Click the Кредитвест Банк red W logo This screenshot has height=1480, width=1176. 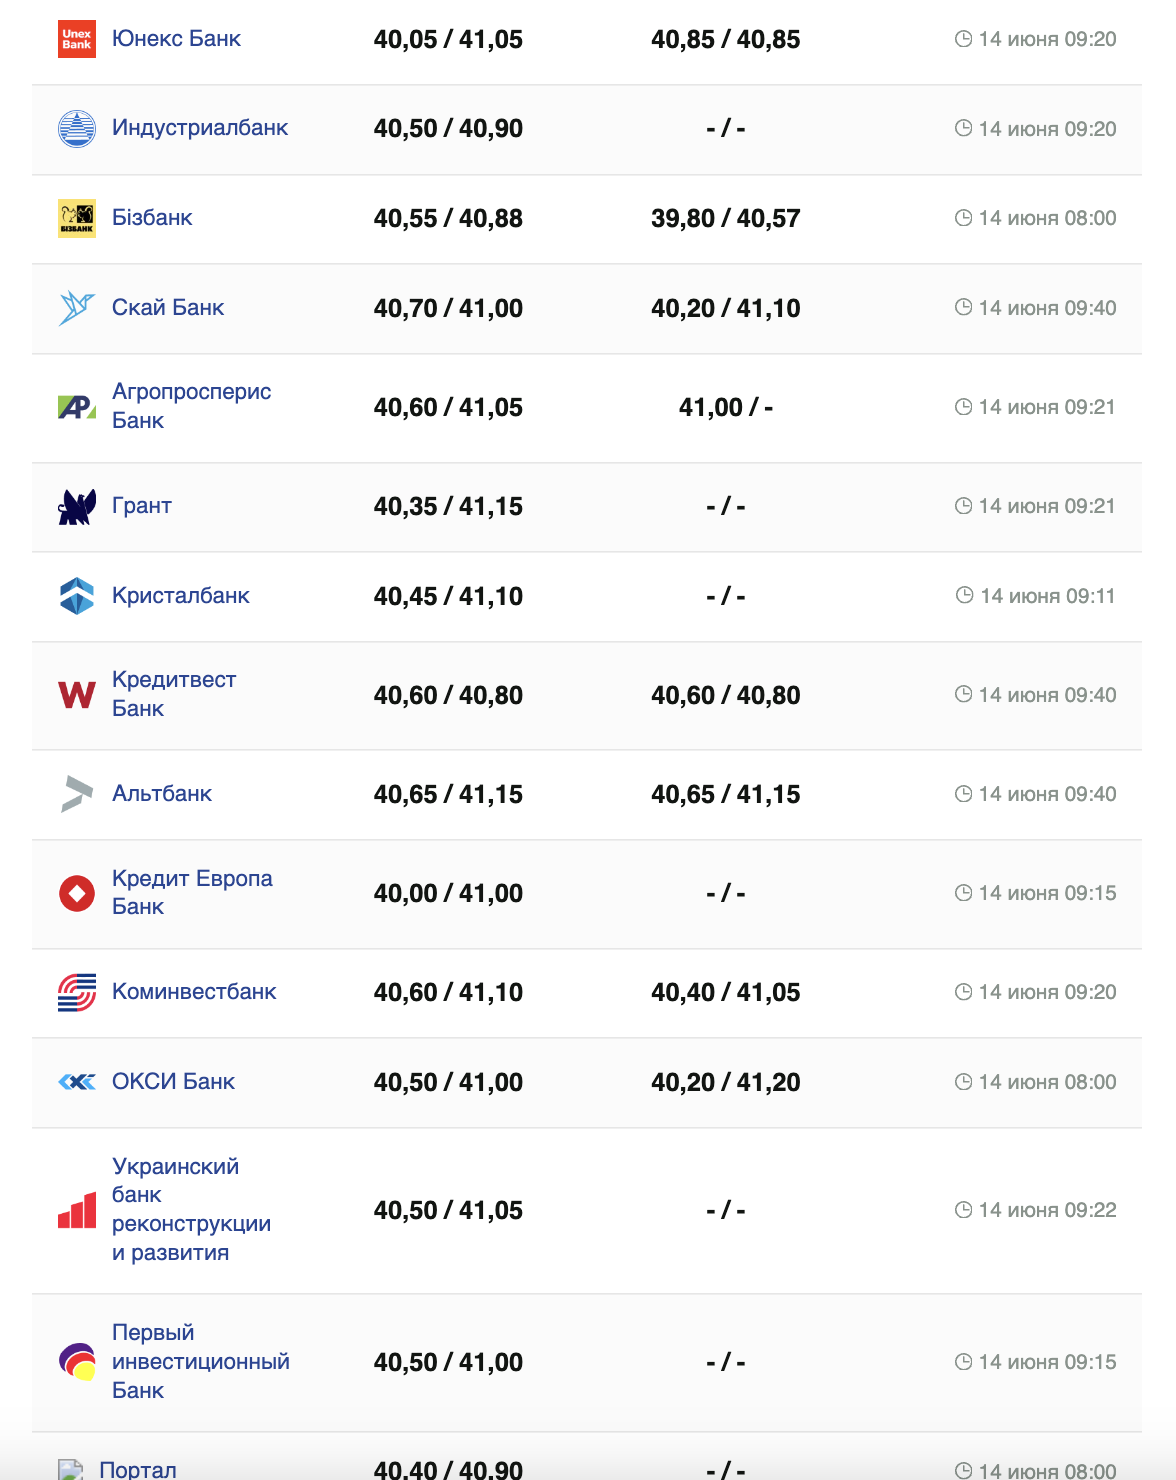[x=77, y=695]
